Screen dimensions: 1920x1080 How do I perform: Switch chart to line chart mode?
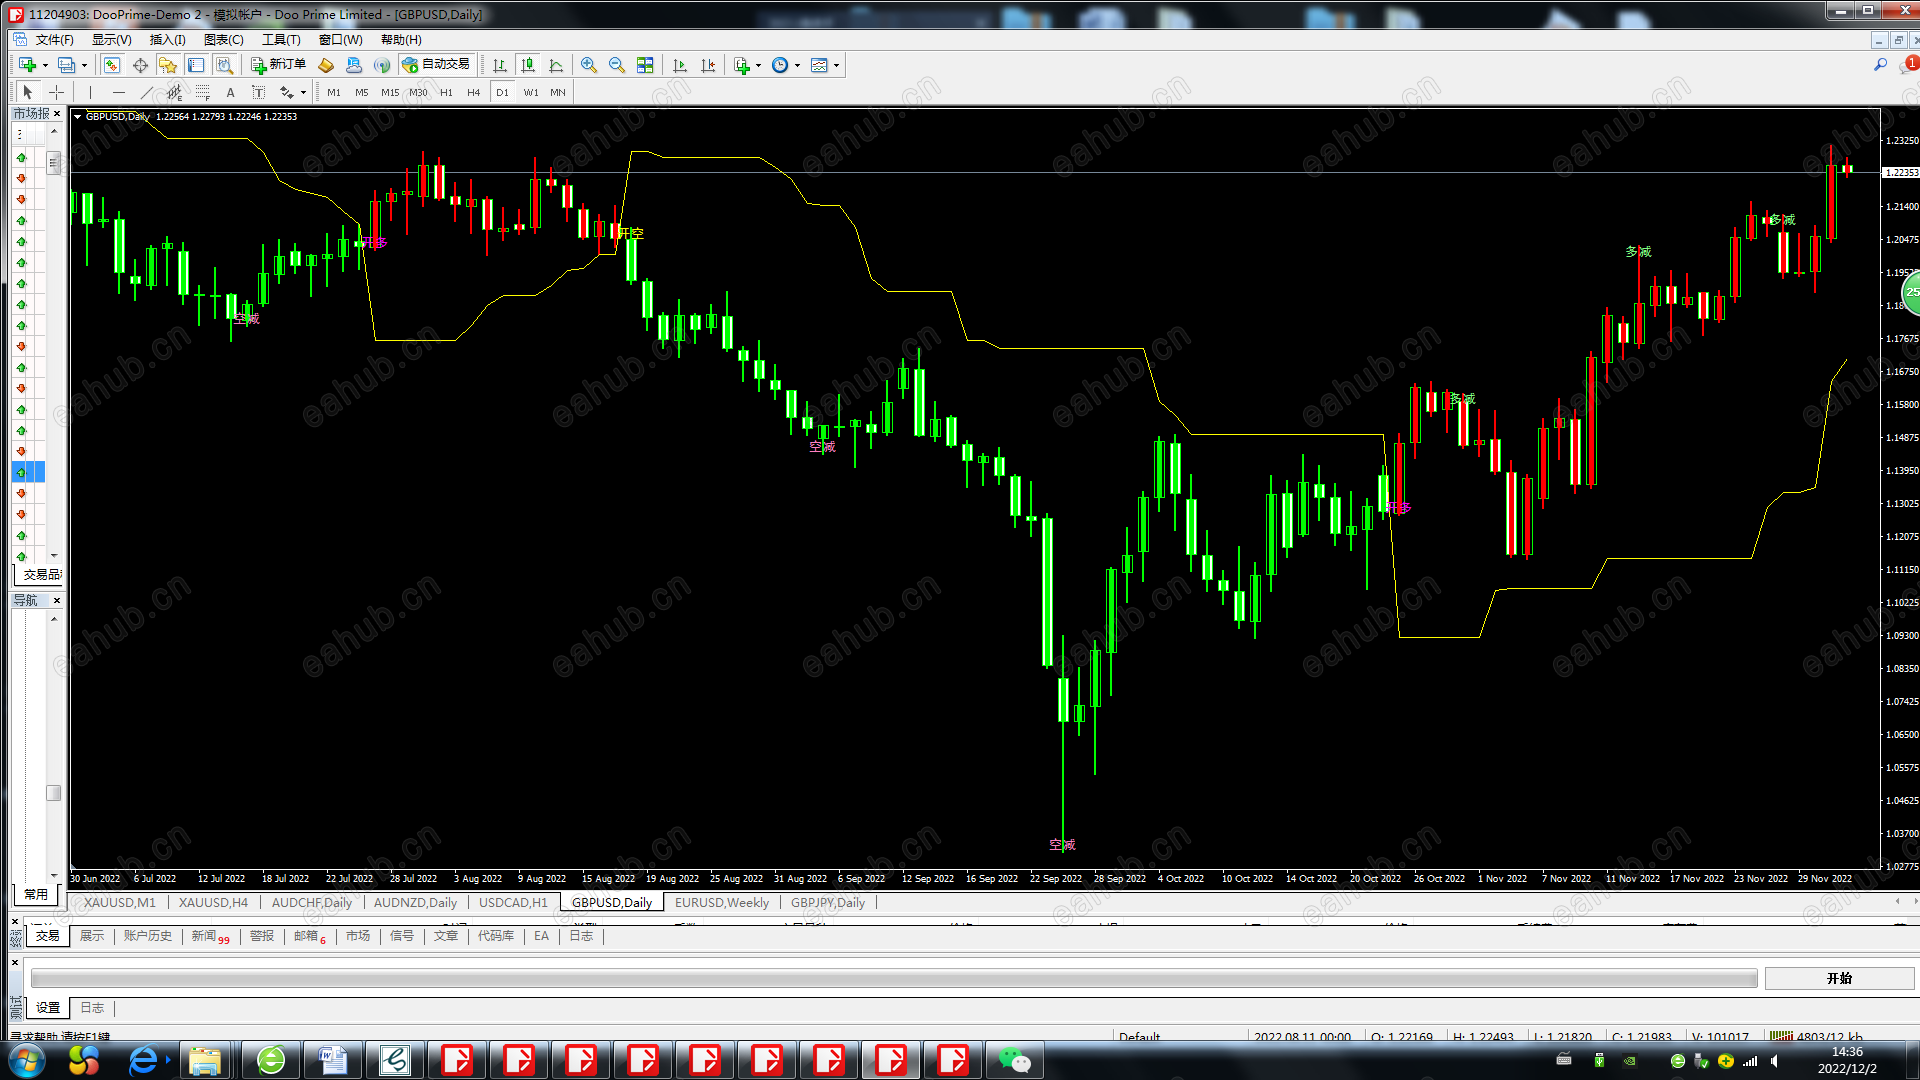click(556, 65)
